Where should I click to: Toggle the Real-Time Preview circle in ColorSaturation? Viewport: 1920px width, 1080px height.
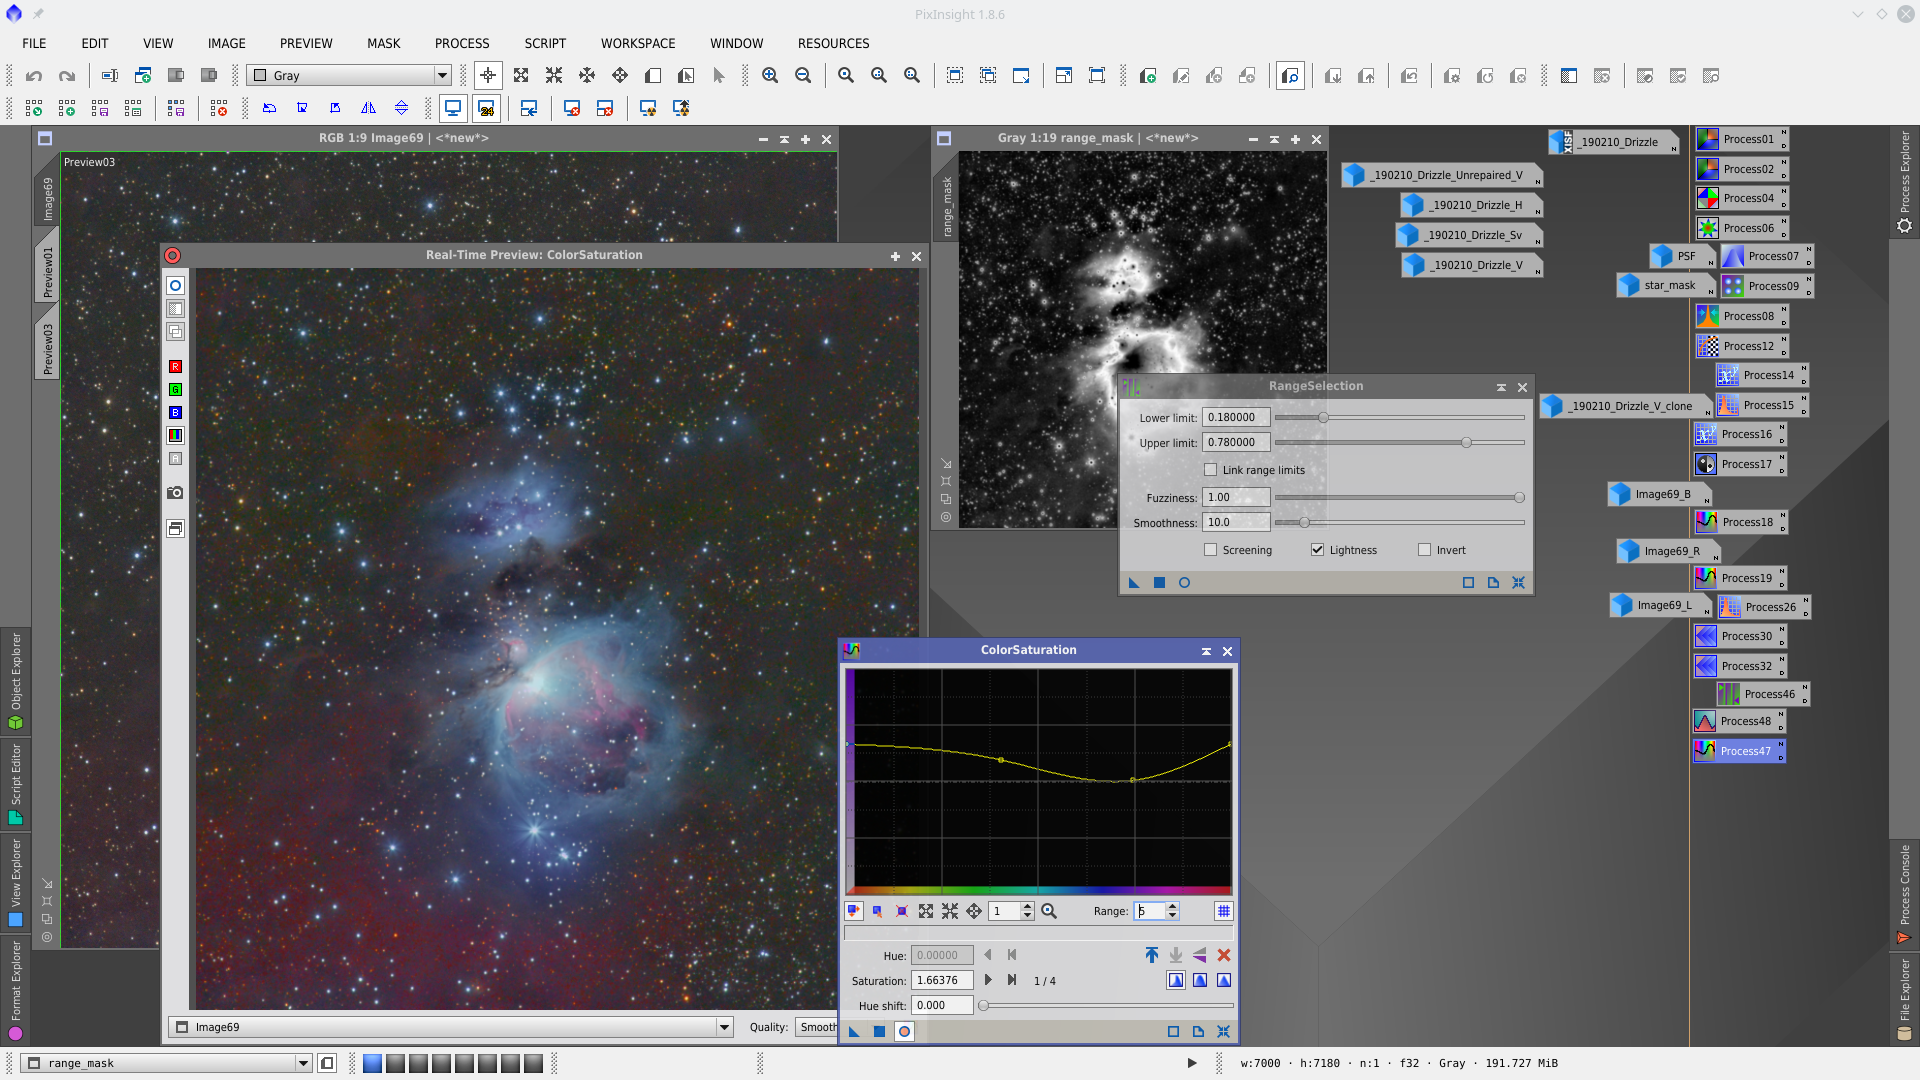pyautogui.click(x=904, y=1032)
